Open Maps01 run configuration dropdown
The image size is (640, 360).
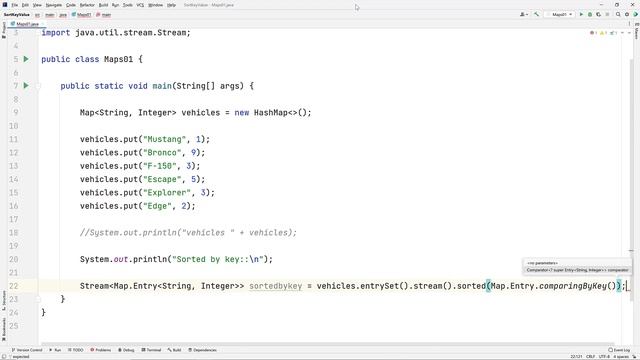559,14
